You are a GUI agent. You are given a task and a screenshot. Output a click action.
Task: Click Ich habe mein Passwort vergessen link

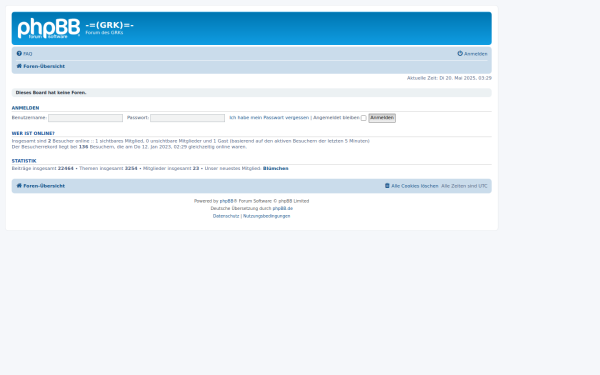click(269, 118)
